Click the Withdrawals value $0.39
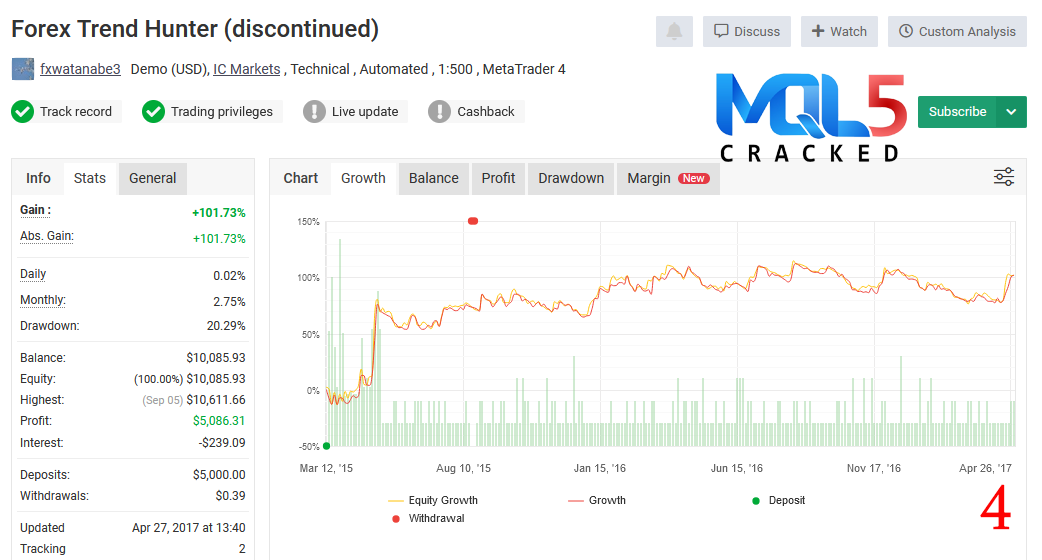The height and width of the screenshot is (560, 1042). pyautogui.click(x=230, y=496)
